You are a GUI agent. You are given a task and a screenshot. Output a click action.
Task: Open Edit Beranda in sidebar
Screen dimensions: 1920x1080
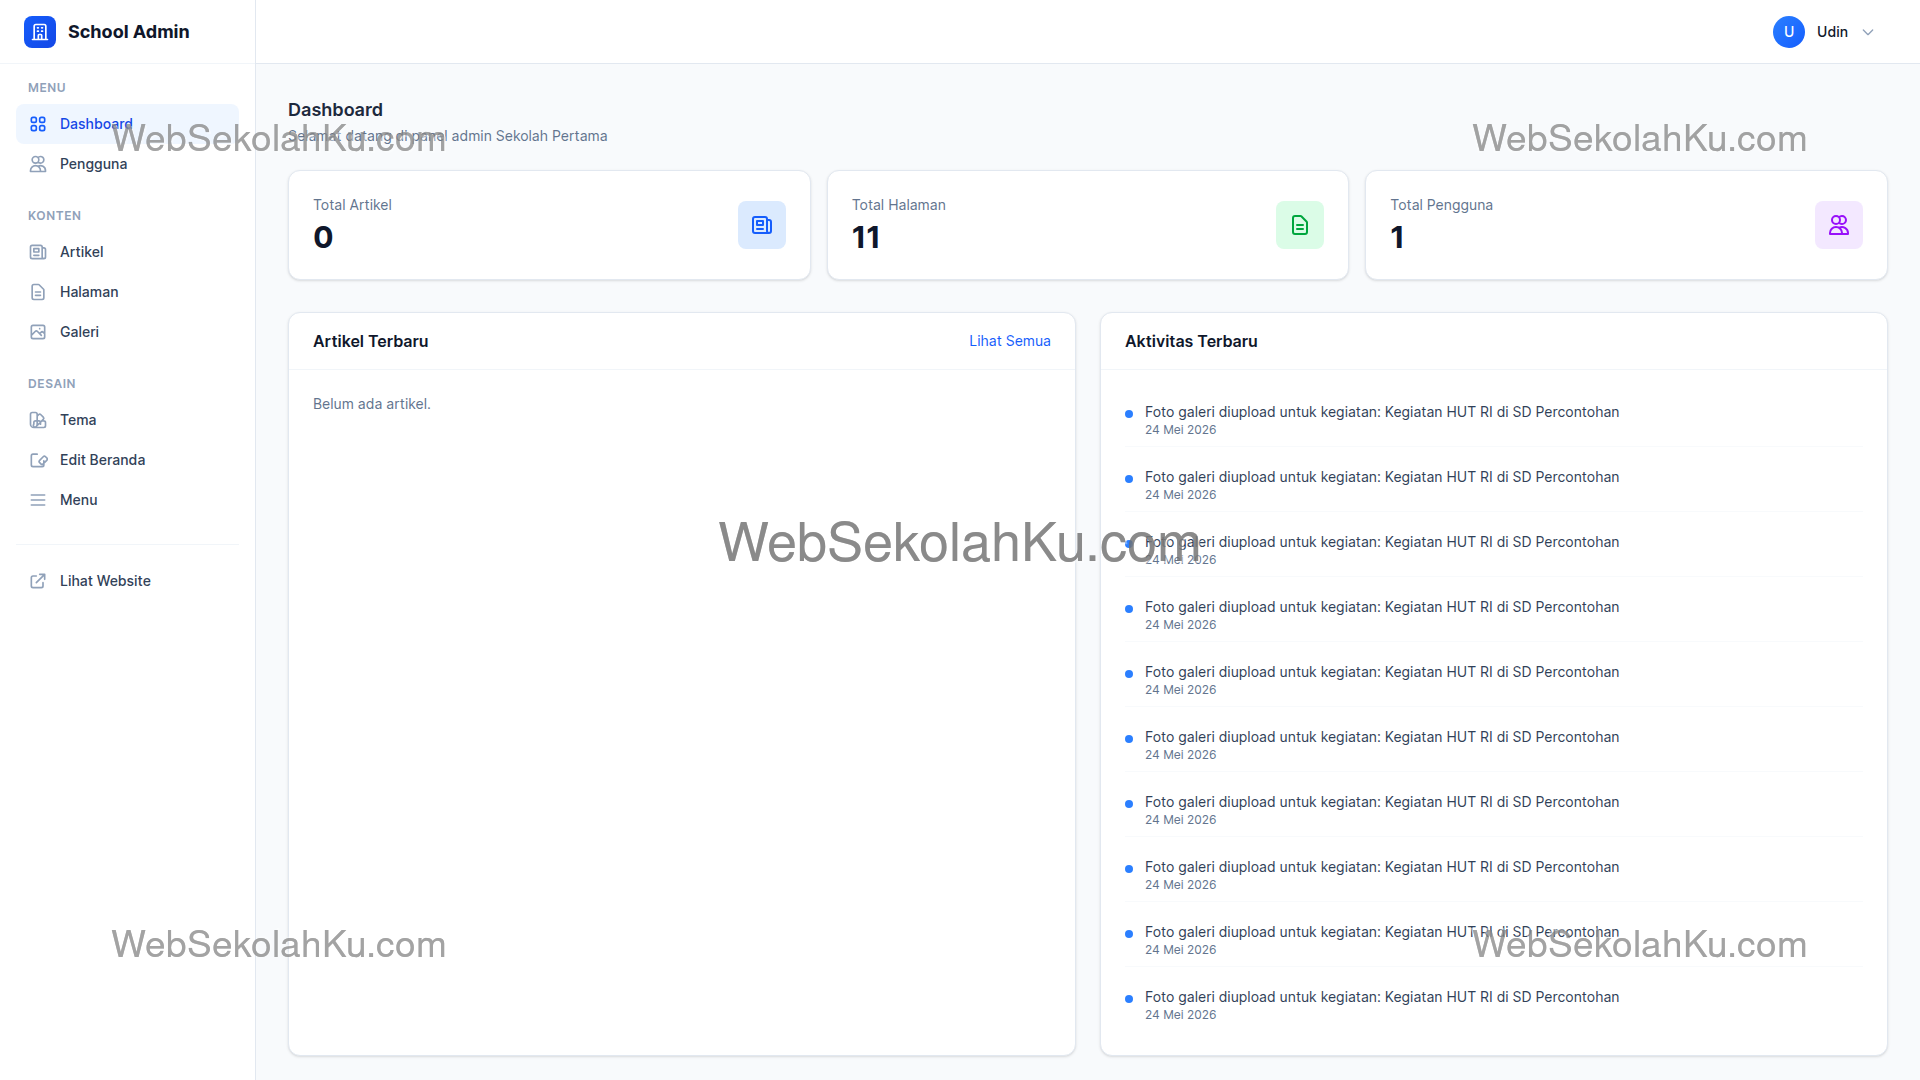[128, 460]
